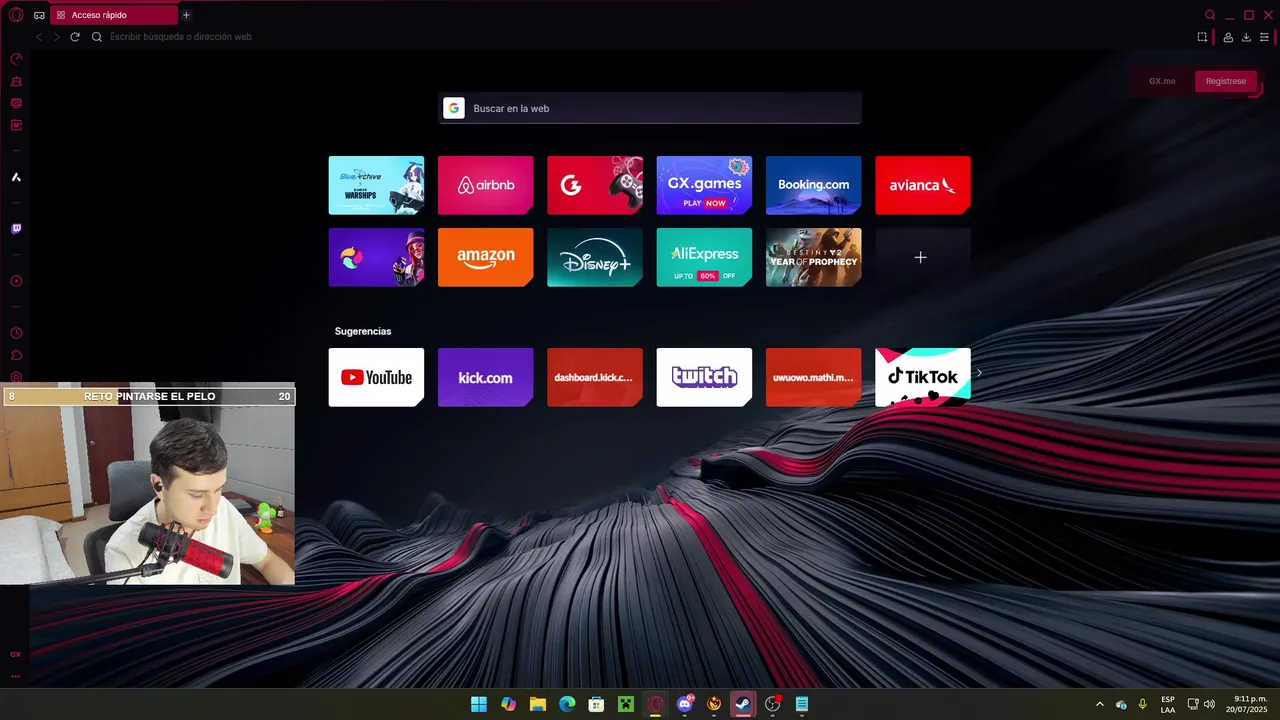
Task: Open File Explorer from the taskbar
Action: pos(537,704)
